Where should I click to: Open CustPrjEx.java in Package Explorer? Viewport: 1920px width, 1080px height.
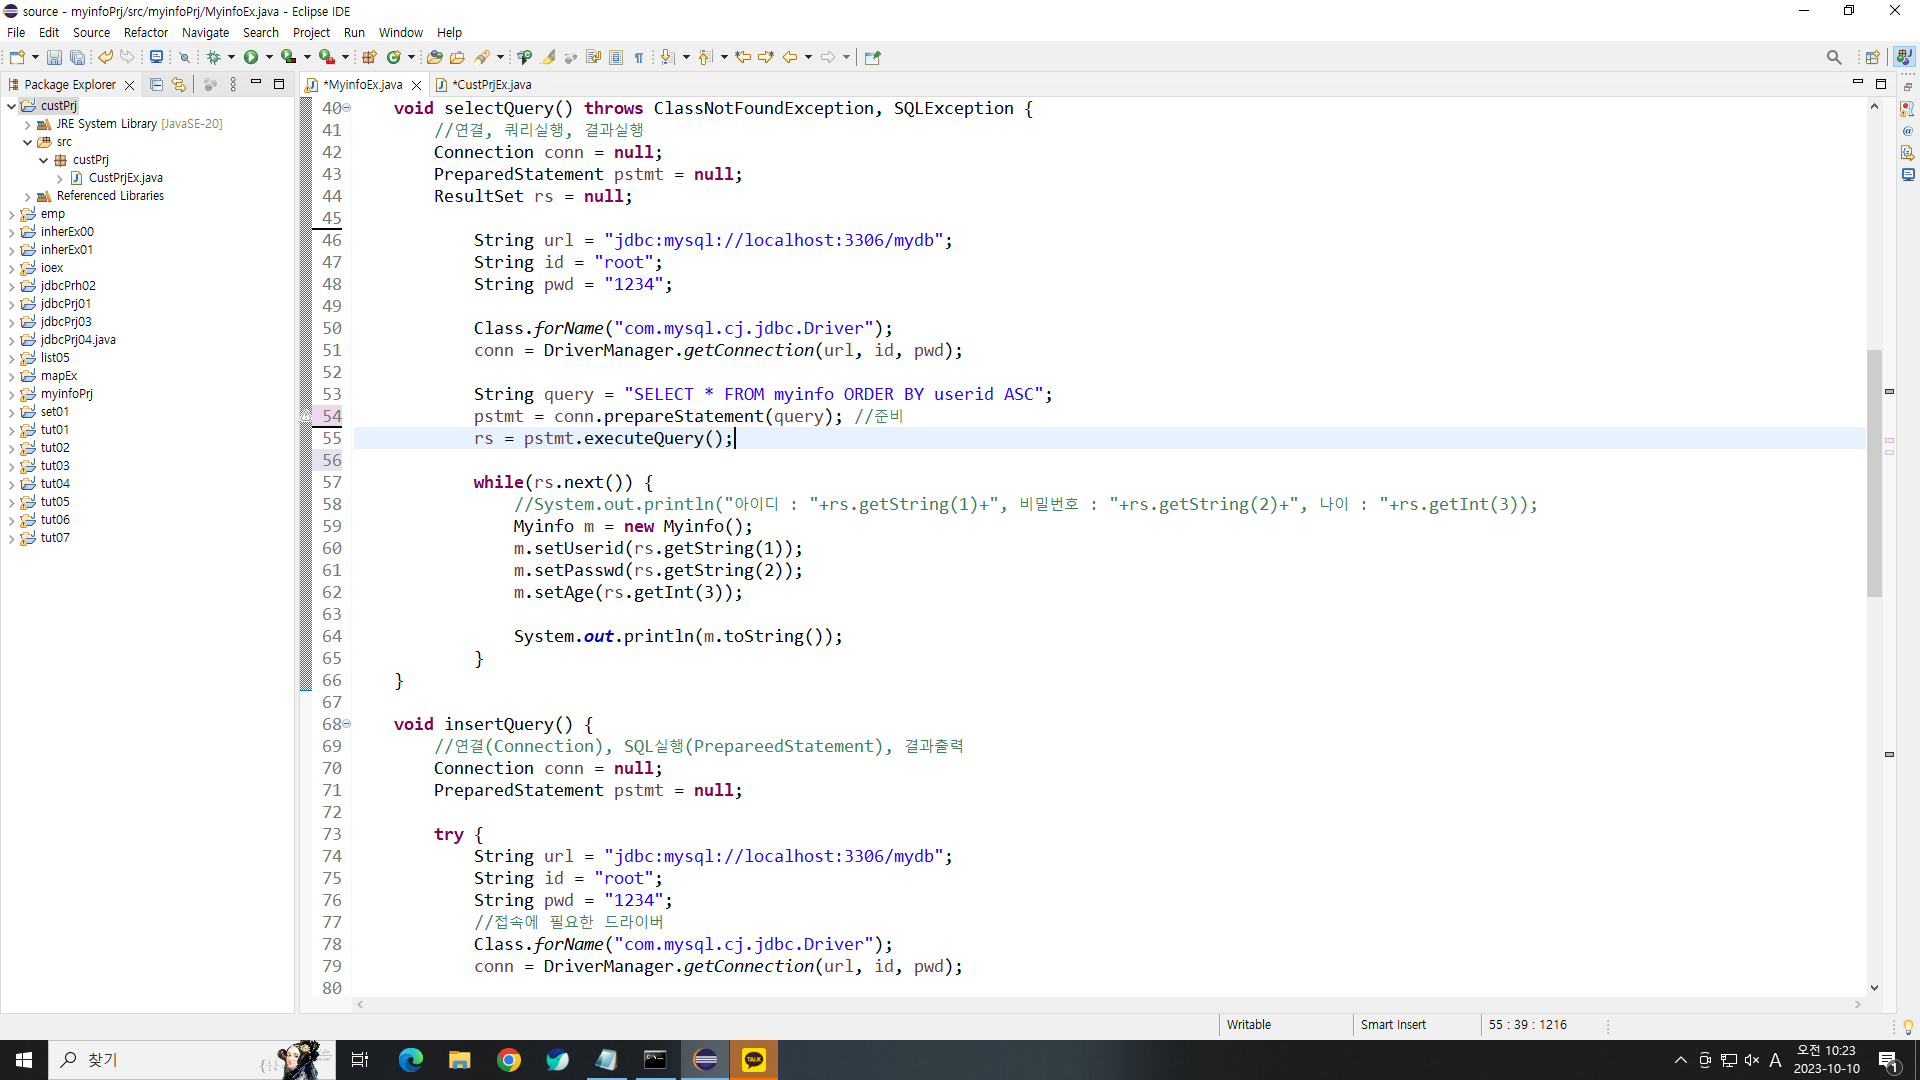tap(125, 178)
